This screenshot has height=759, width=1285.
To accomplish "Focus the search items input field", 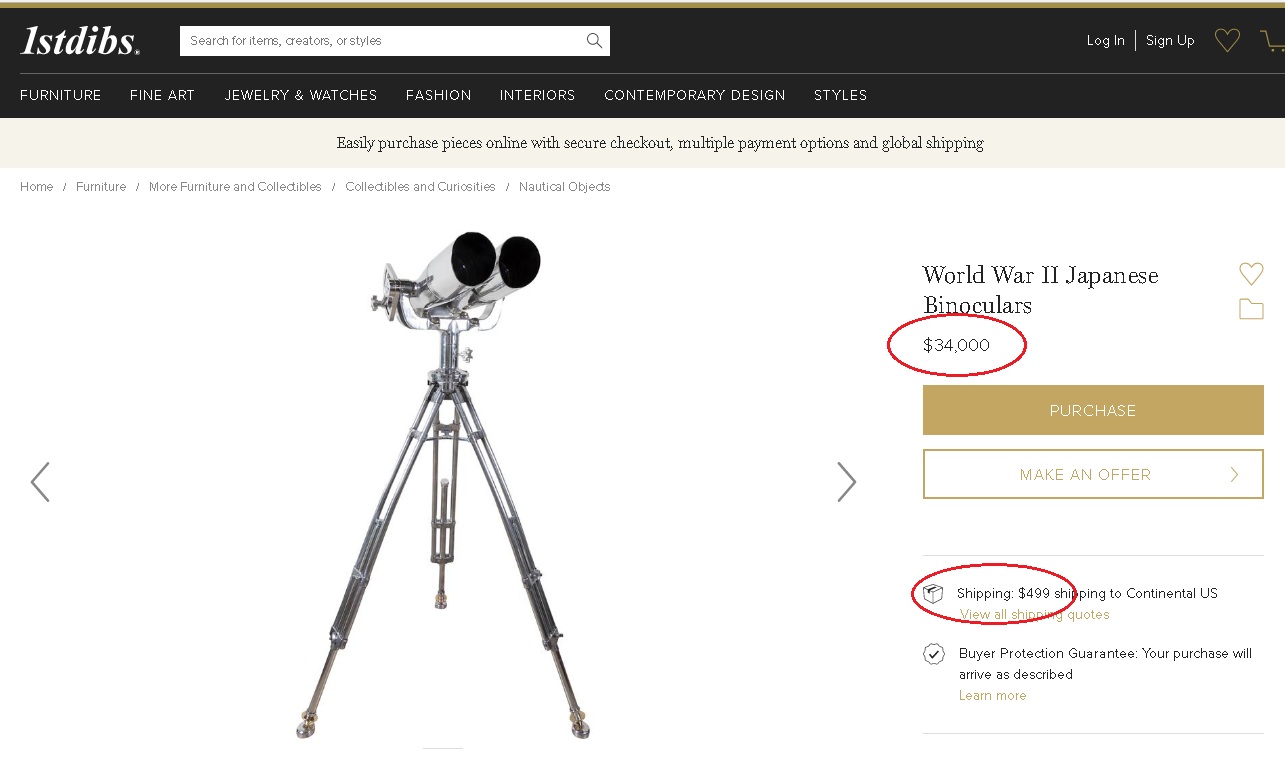I will tap(380, 41).
